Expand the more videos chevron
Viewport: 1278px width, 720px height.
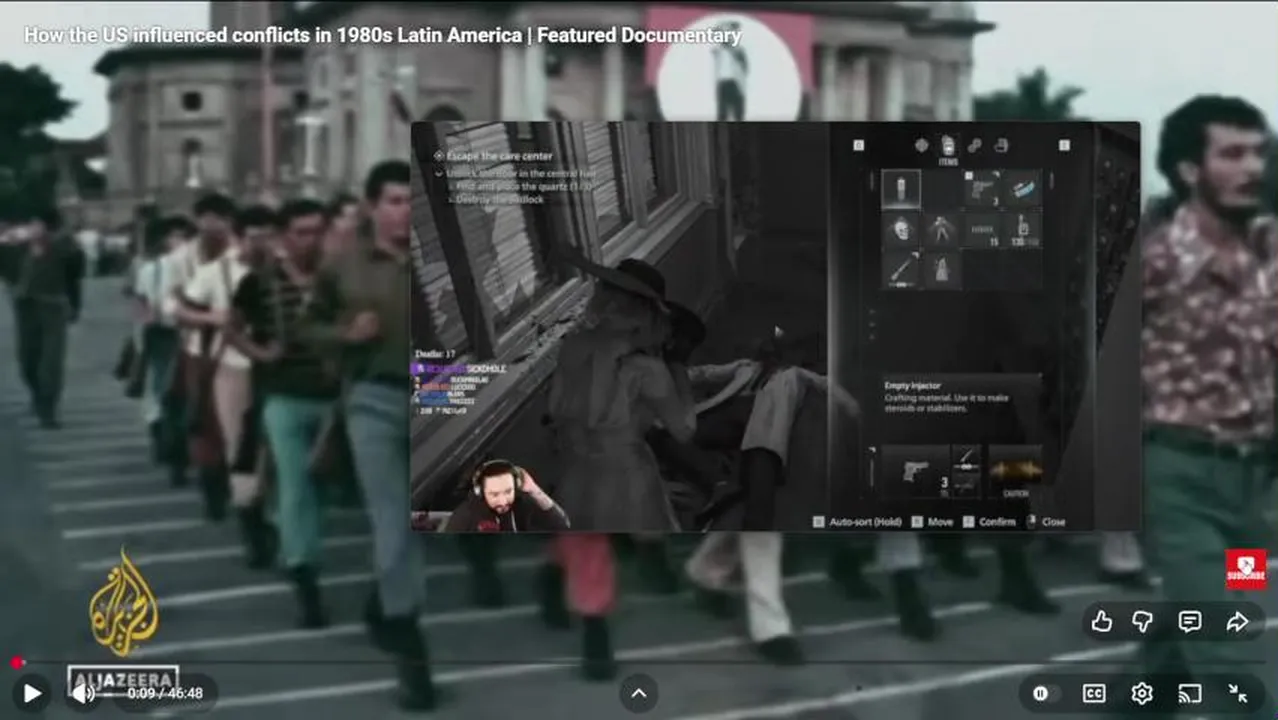point(639,693)
